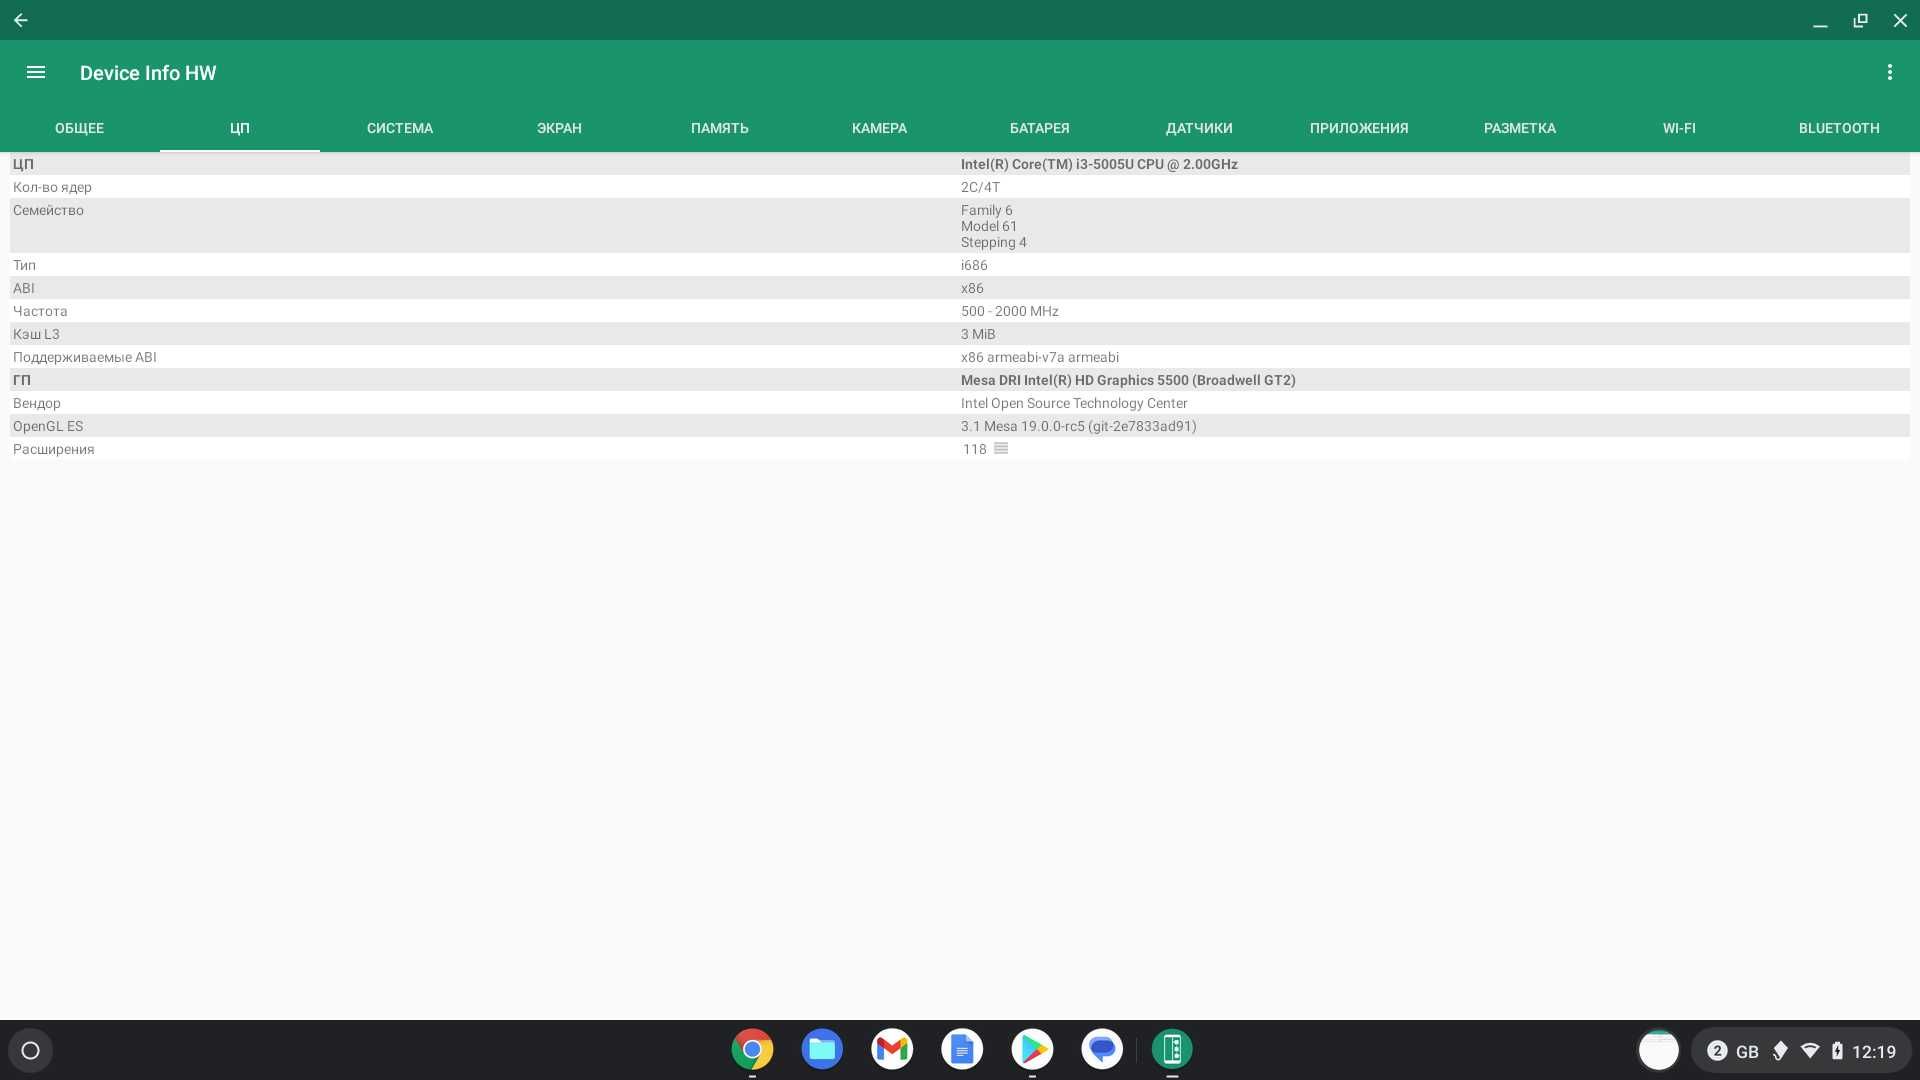This screenshot has width=1920, height=1080.
Task: Switch to the ОБЩЕЕ tab
Action: pyautogui.click(x=80, y=128)
